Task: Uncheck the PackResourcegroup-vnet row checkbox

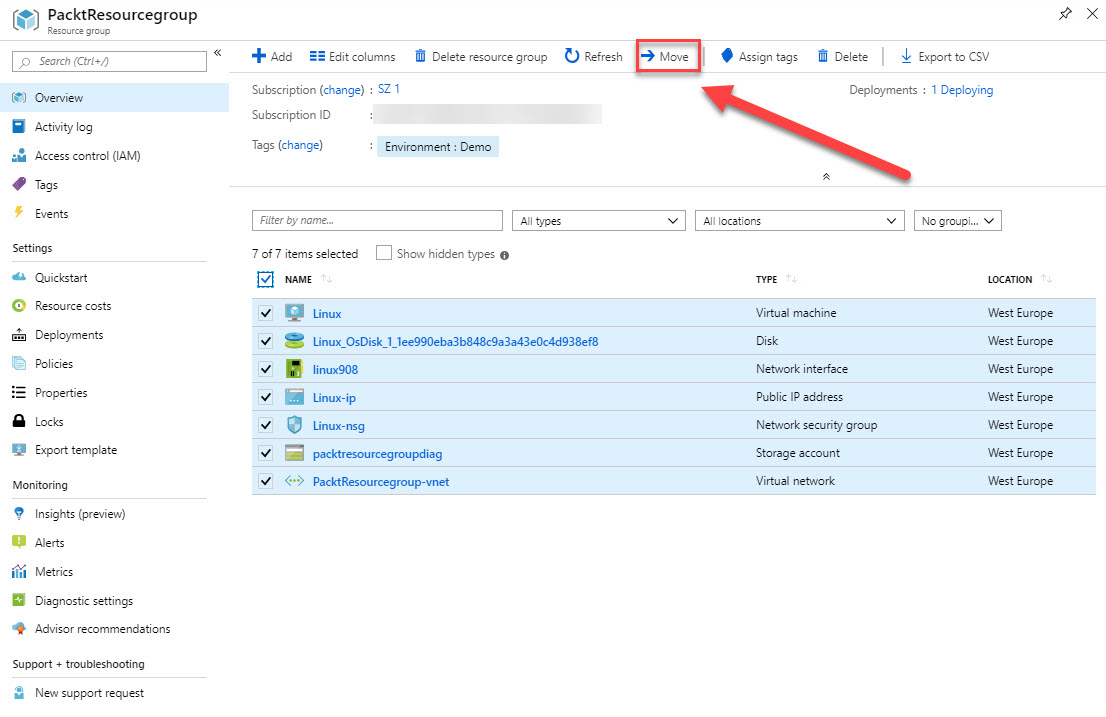Action: tap(265, 482)
